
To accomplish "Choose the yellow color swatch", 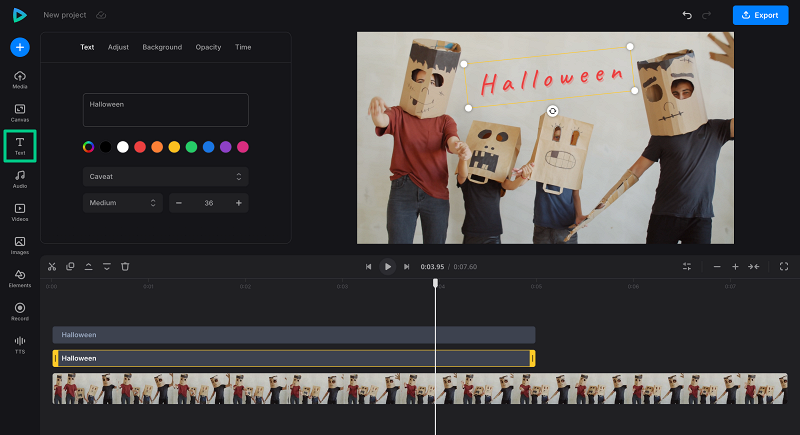I will click(x=174, y=147).
